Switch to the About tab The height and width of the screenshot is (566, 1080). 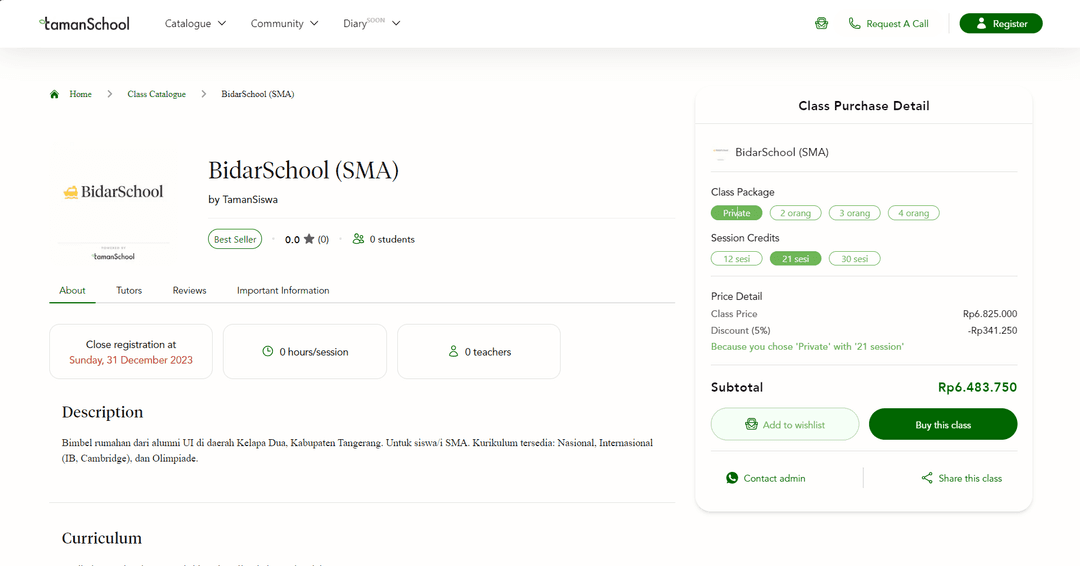click(72, 291)
